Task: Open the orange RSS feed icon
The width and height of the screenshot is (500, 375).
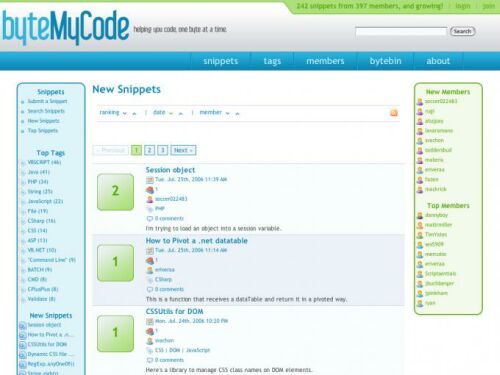Action: 394,113
